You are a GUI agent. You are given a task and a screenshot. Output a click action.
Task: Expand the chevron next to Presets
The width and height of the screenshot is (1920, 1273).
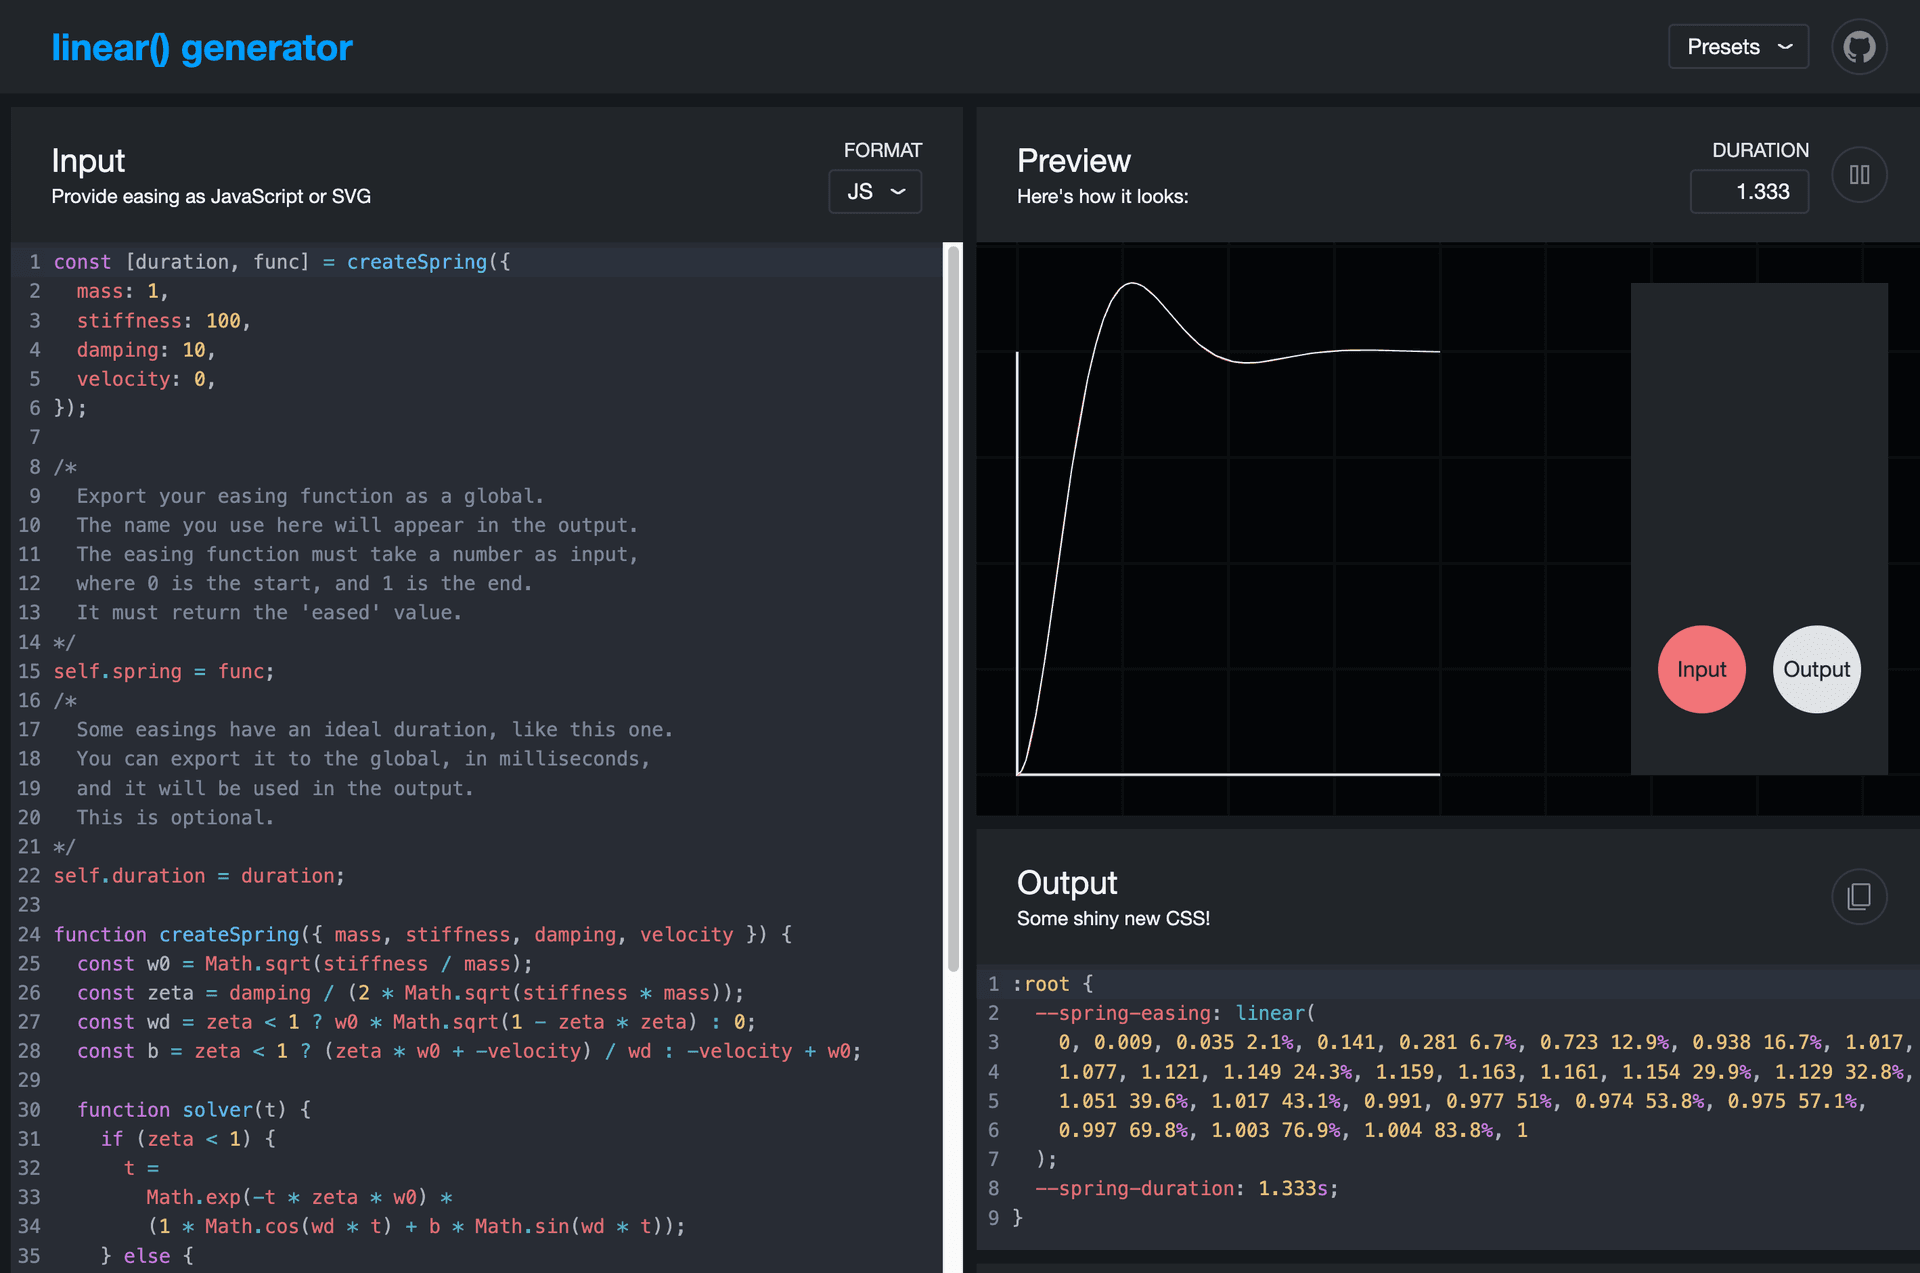(x=1786, y=46)
